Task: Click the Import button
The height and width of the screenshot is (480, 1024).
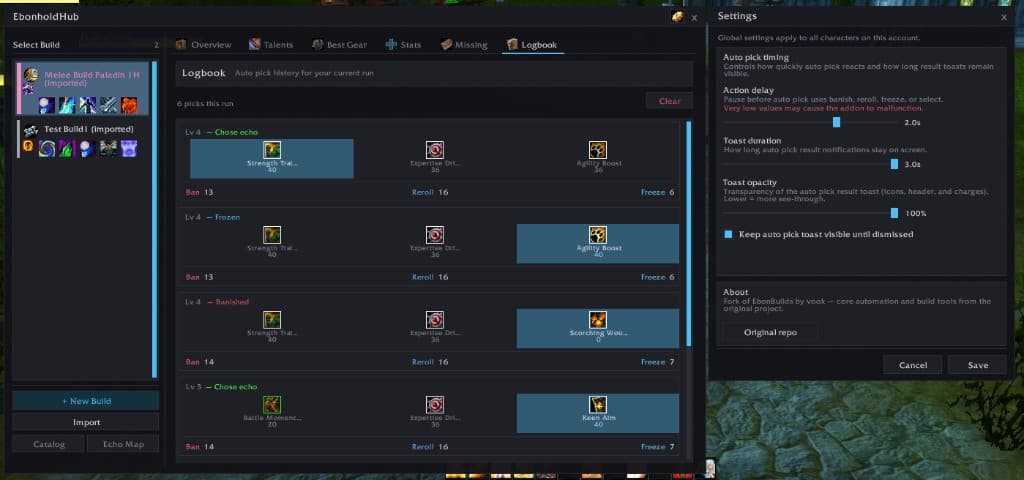Action: (86, 422)
